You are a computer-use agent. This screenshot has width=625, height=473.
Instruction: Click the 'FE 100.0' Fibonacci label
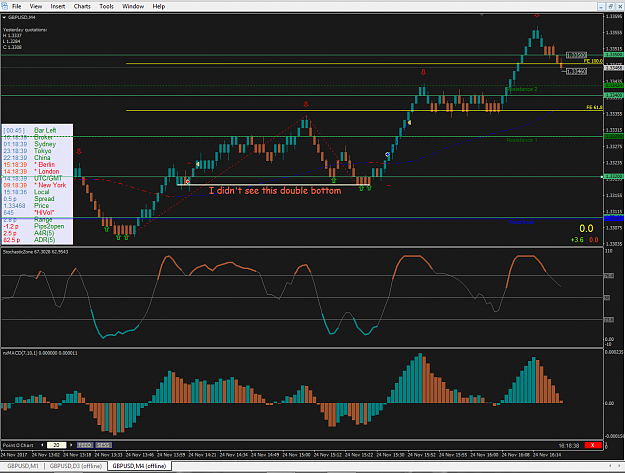[x=593, y=61]
